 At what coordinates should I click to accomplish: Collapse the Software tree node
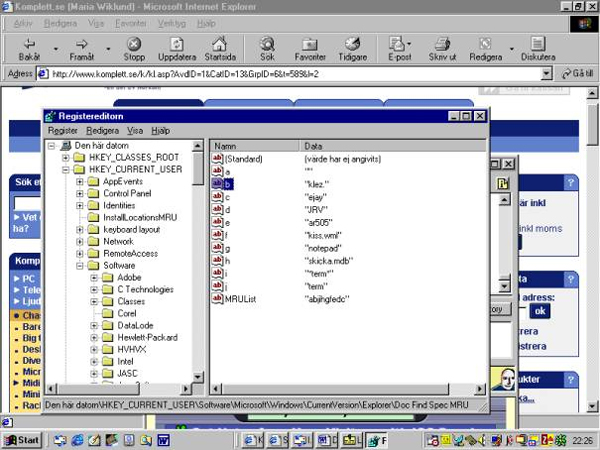pyautogui.click(x=80, y=266)
